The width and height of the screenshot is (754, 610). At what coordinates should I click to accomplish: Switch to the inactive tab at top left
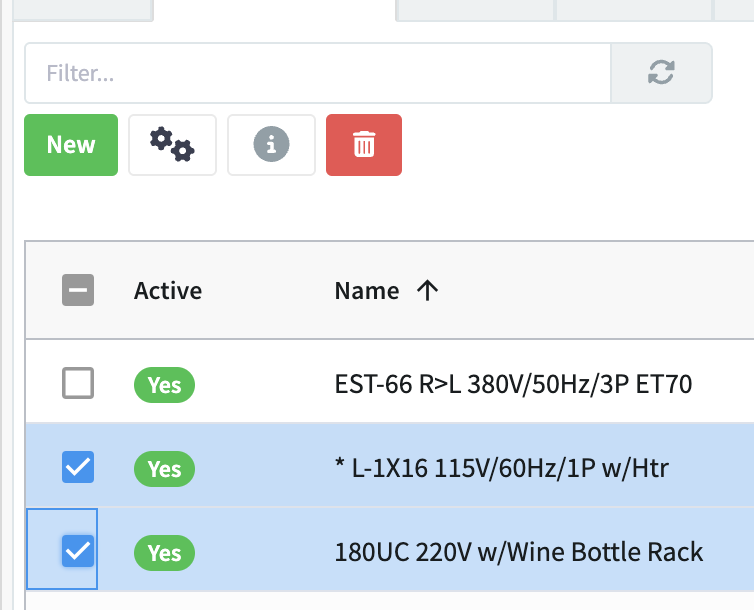(83, 10)
